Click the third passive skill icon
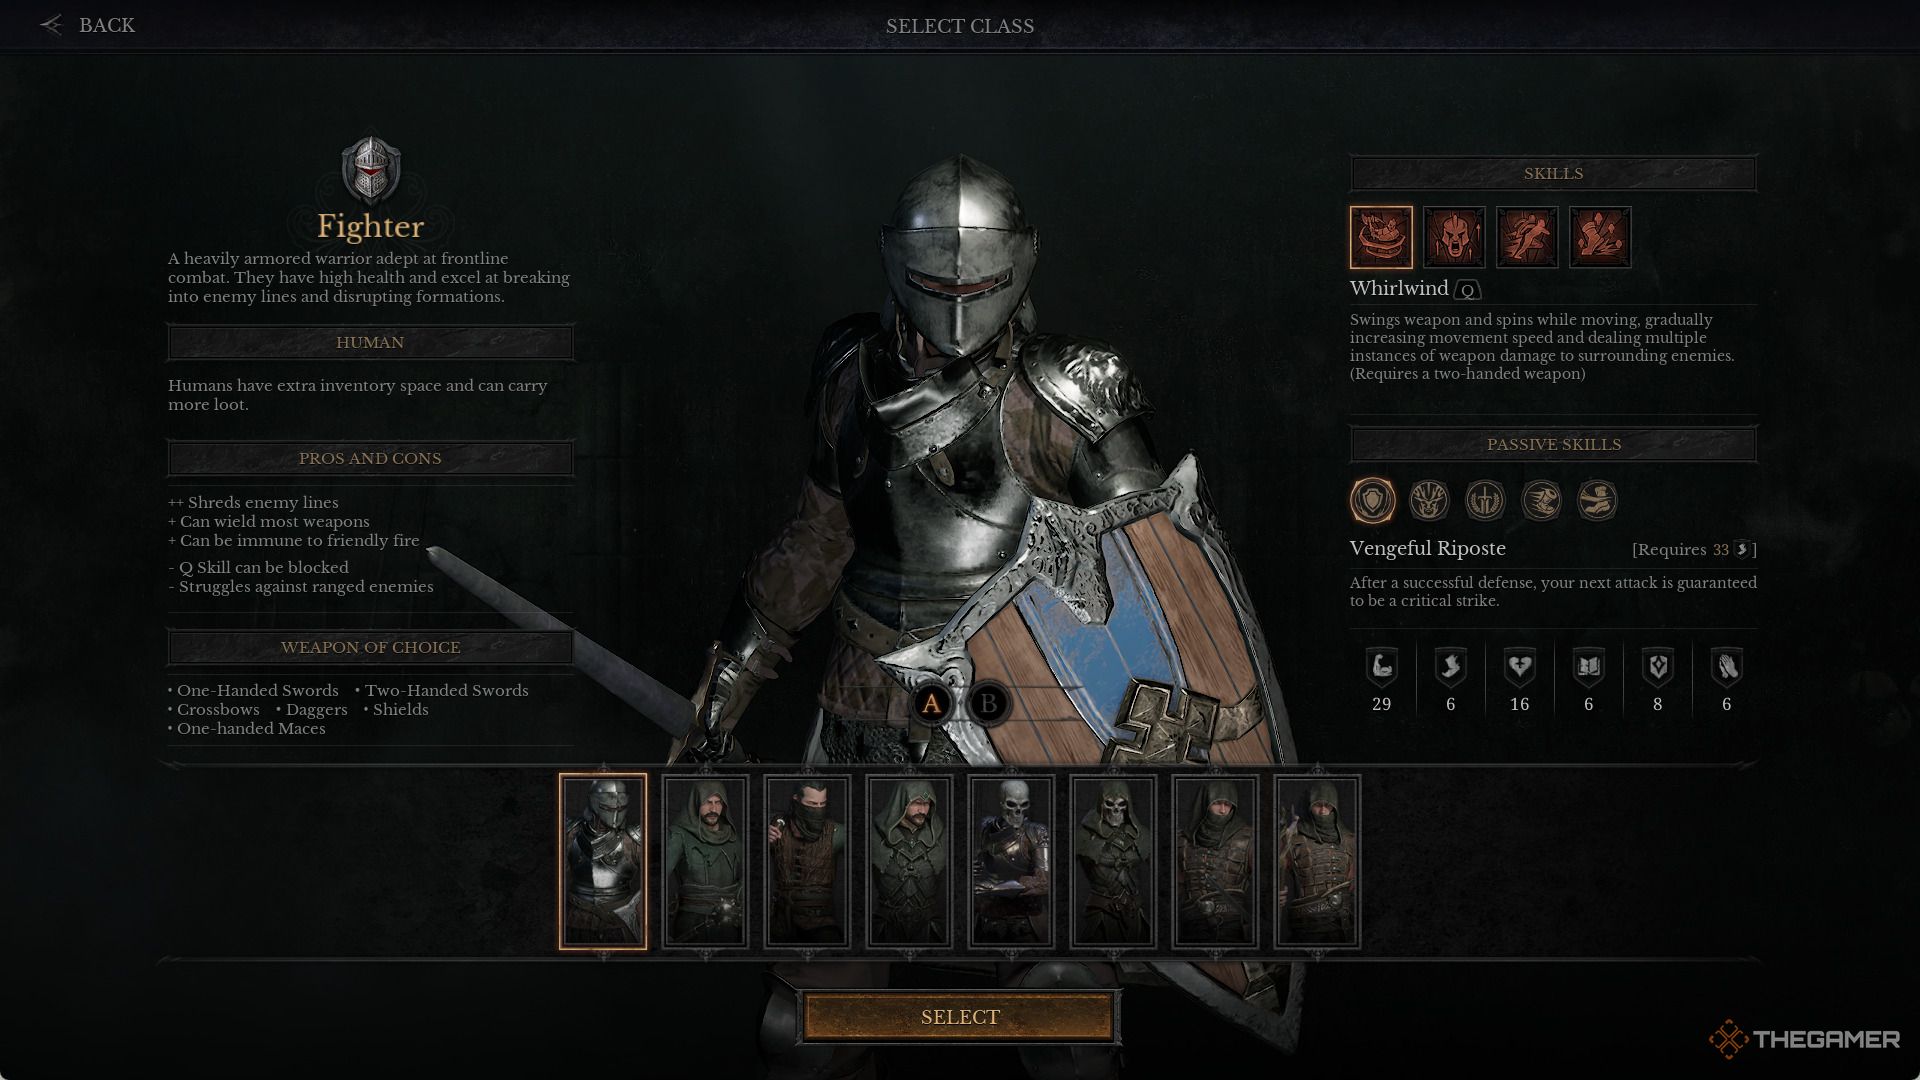Screen dimensions: 1920x1080 coord(1485,500)
